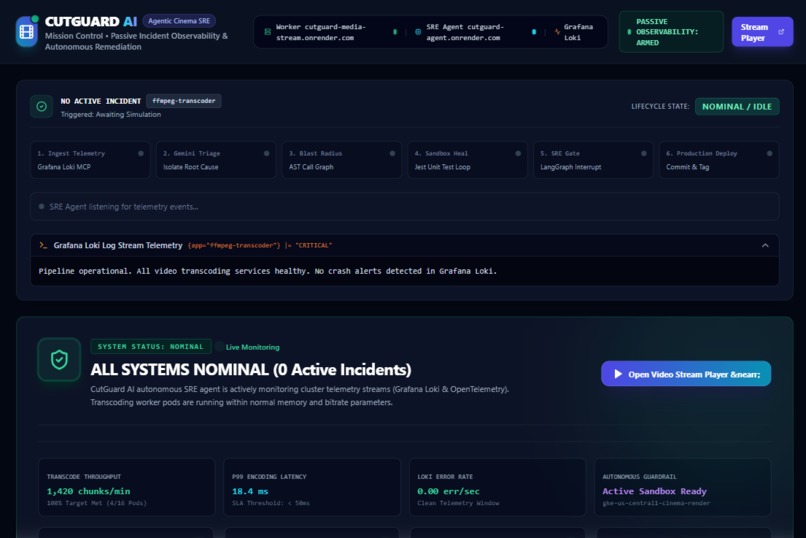Click the NOMINAL / IDLE lifecycle state badge
The height and width of the screenshot is (538, 806).
tap(737, 106)
